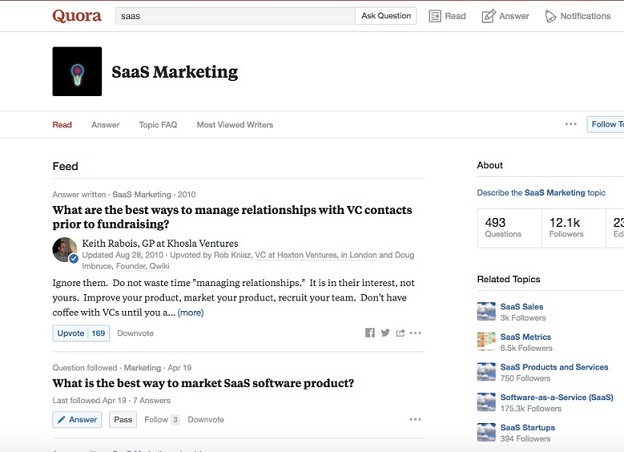The height and width of the screenshot is (452, 624).
Task: Open Software-as-a-Service (SaaS) topic link
Action: pyautogui.click(x=557, y=397)
